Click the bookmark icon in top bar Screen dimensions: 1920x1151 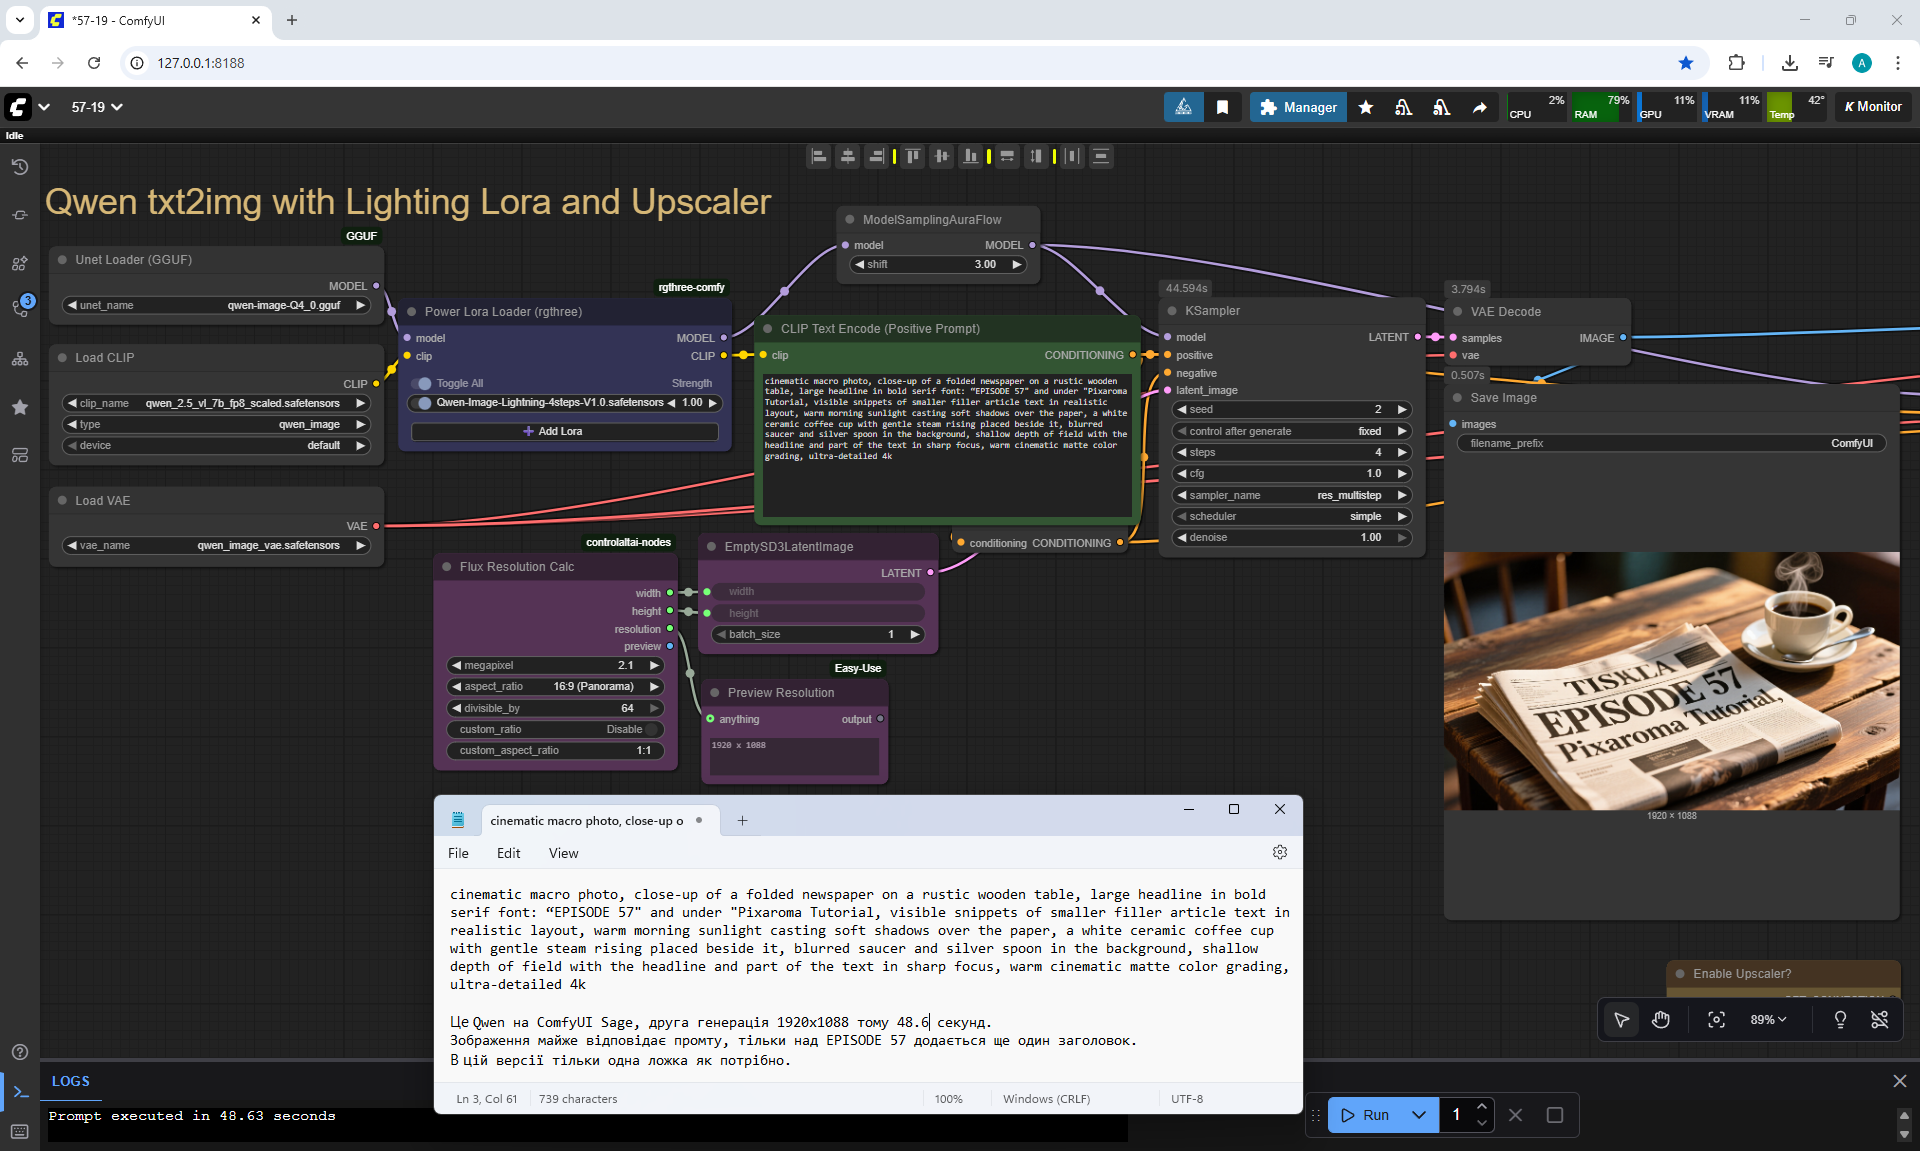coord(1222,107)
